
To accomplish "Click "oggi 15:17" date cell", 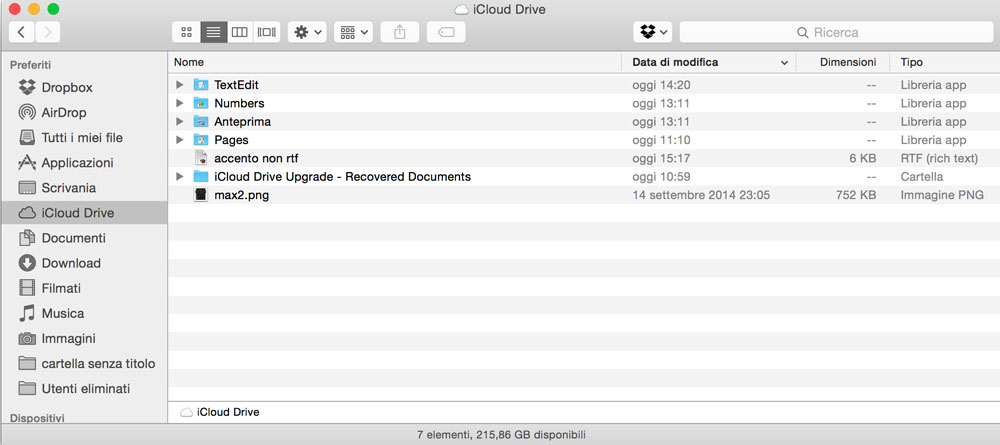I will (x=661, y=158).
